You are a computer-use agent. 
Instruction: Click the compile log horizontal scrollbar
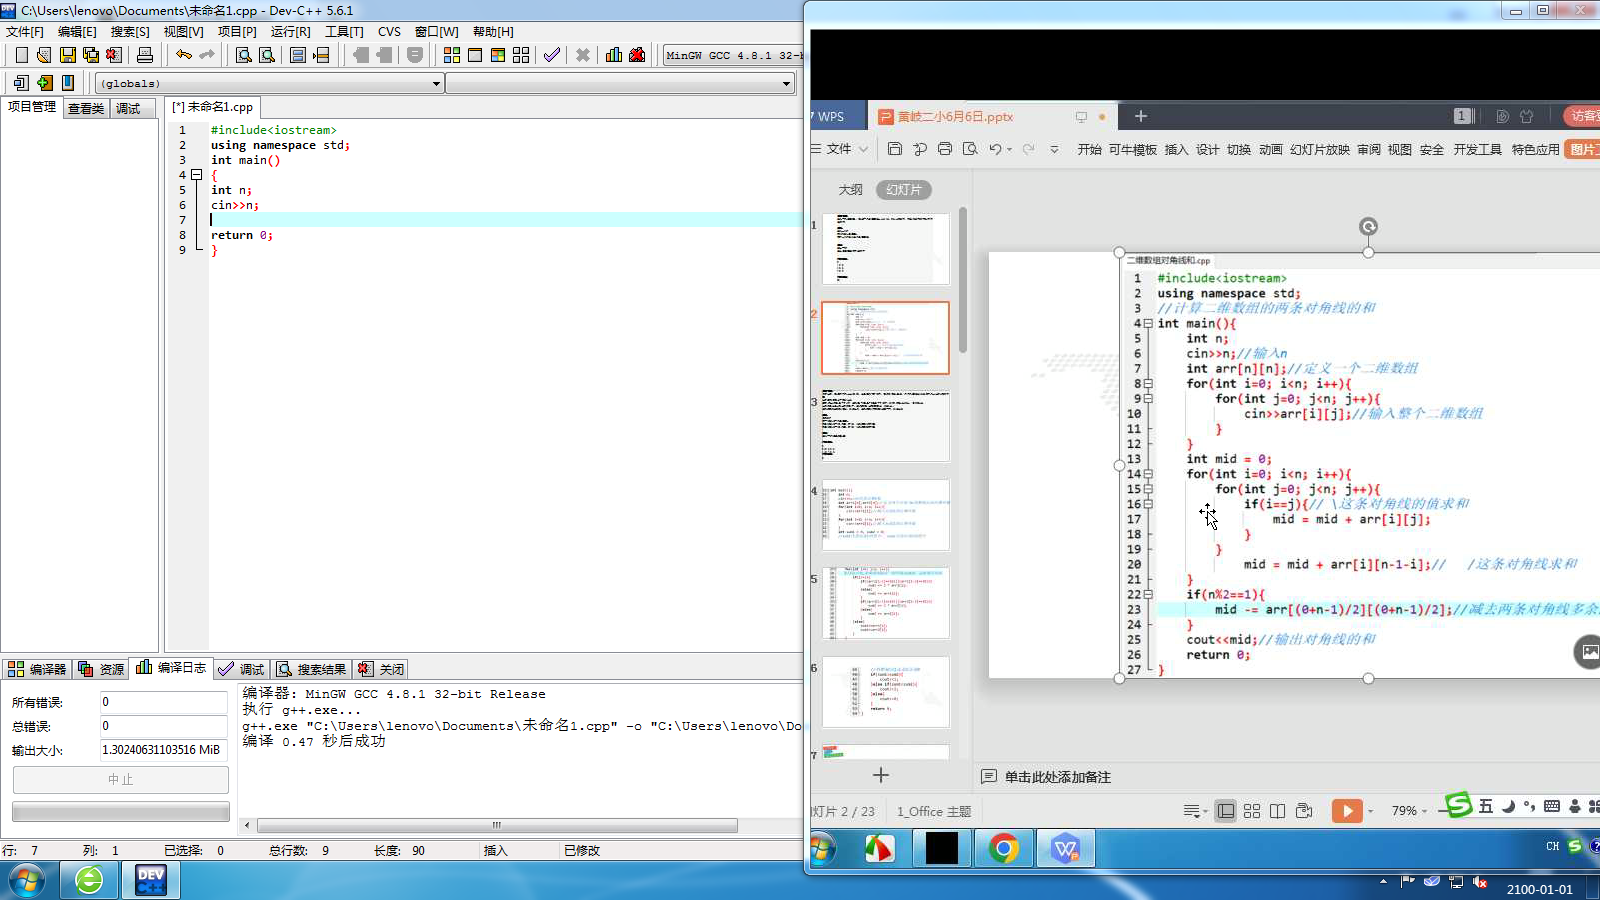point(497,825)
